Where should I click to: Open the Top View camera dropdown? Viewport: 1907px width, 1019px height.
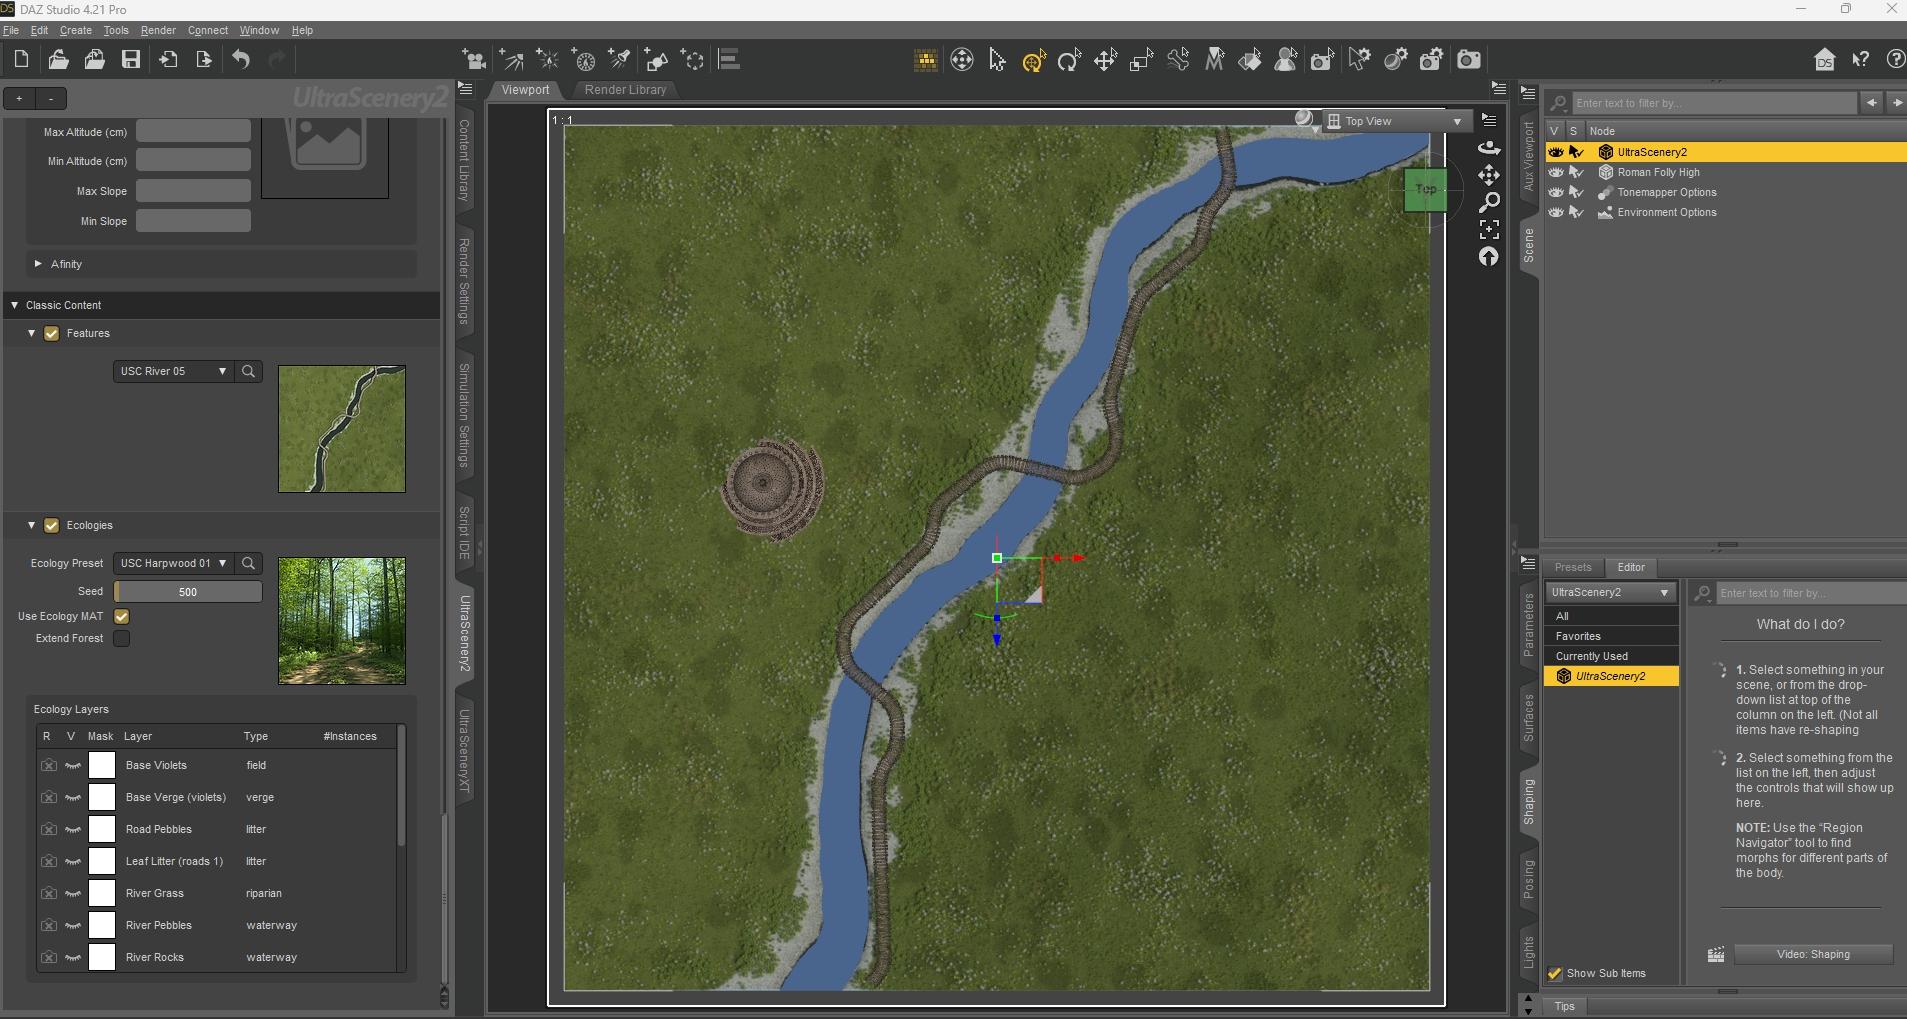coord(1397,121)
